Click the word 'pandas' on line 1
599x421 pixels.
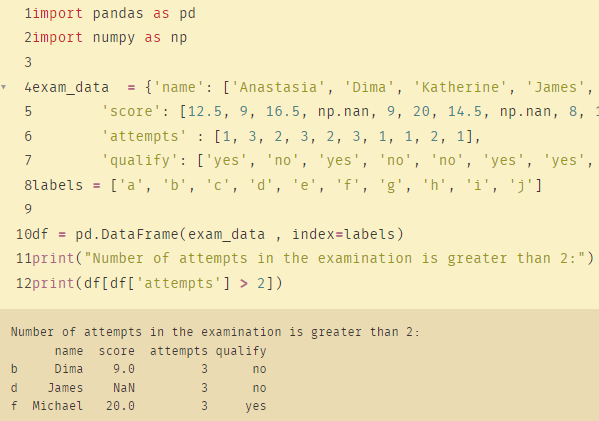pos(118,13)
